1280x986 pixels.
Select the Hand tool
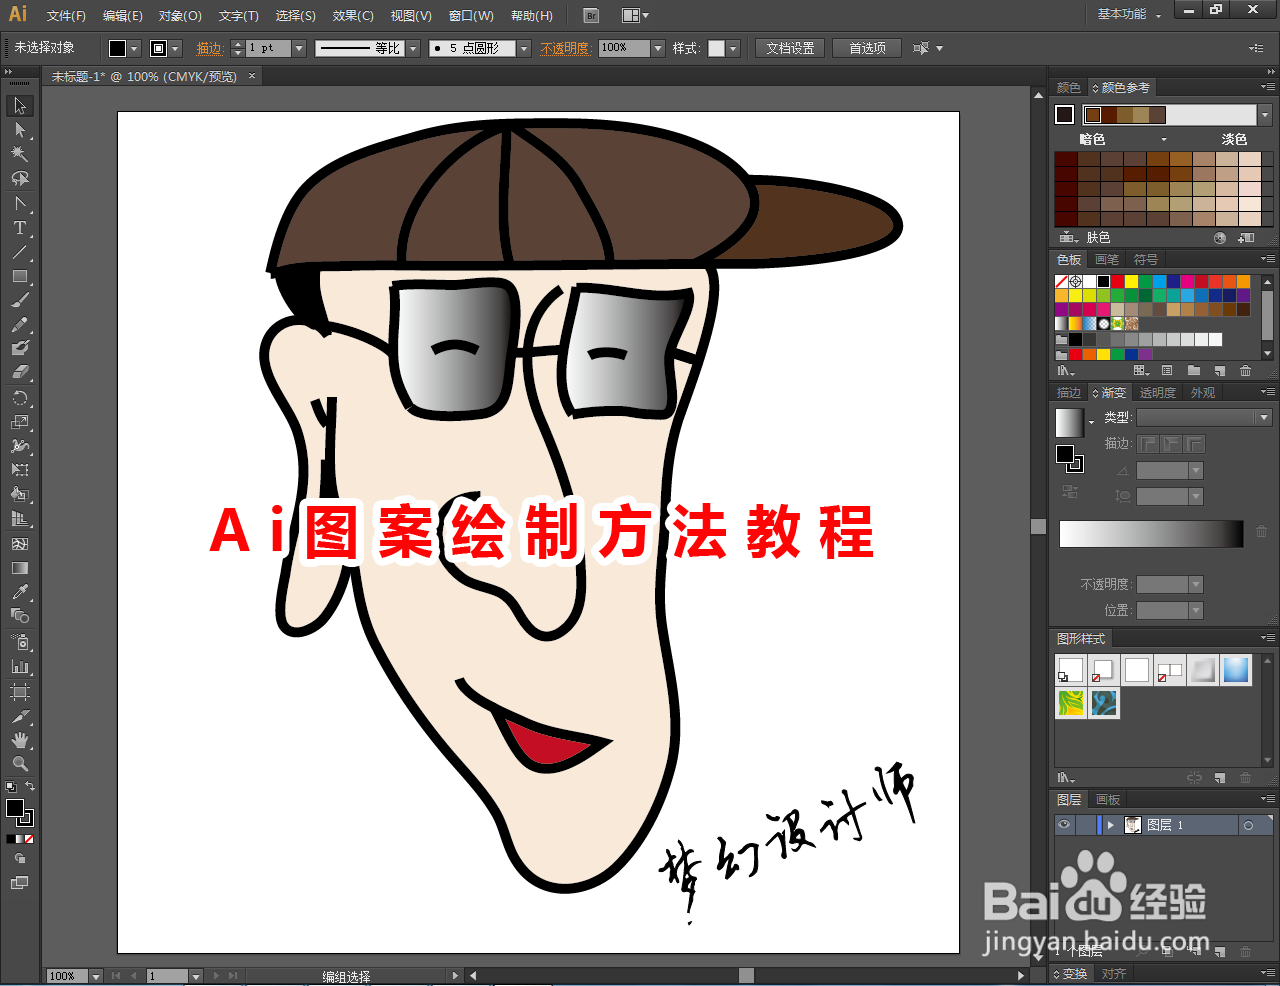coord(20,740)
